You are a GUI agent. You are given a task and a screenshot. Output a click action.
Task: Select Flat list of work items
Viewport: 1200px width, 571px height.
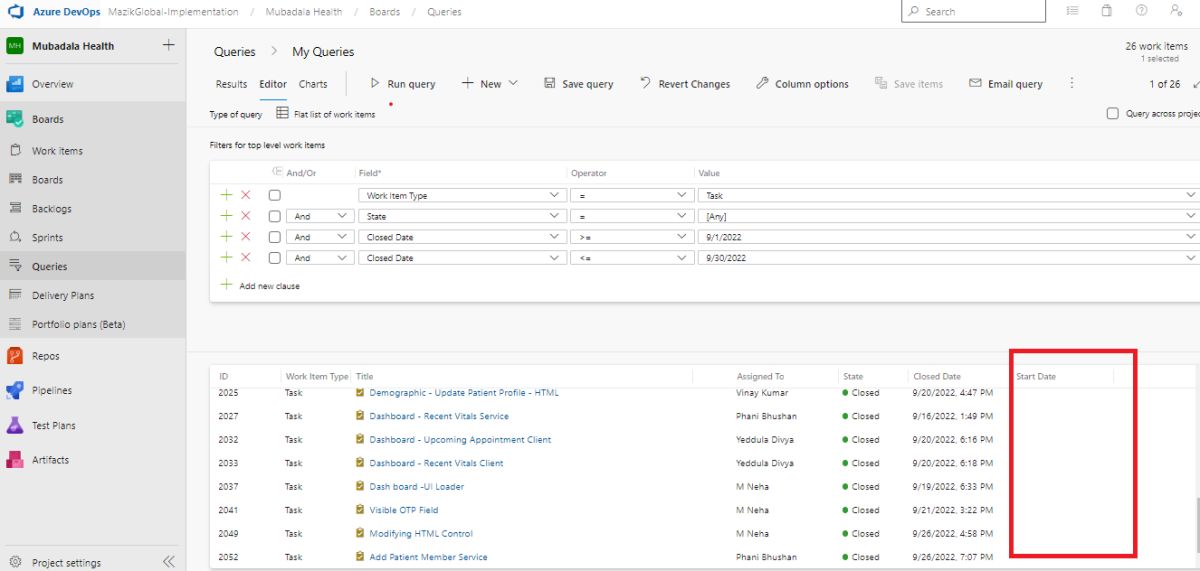pos(325,114)
